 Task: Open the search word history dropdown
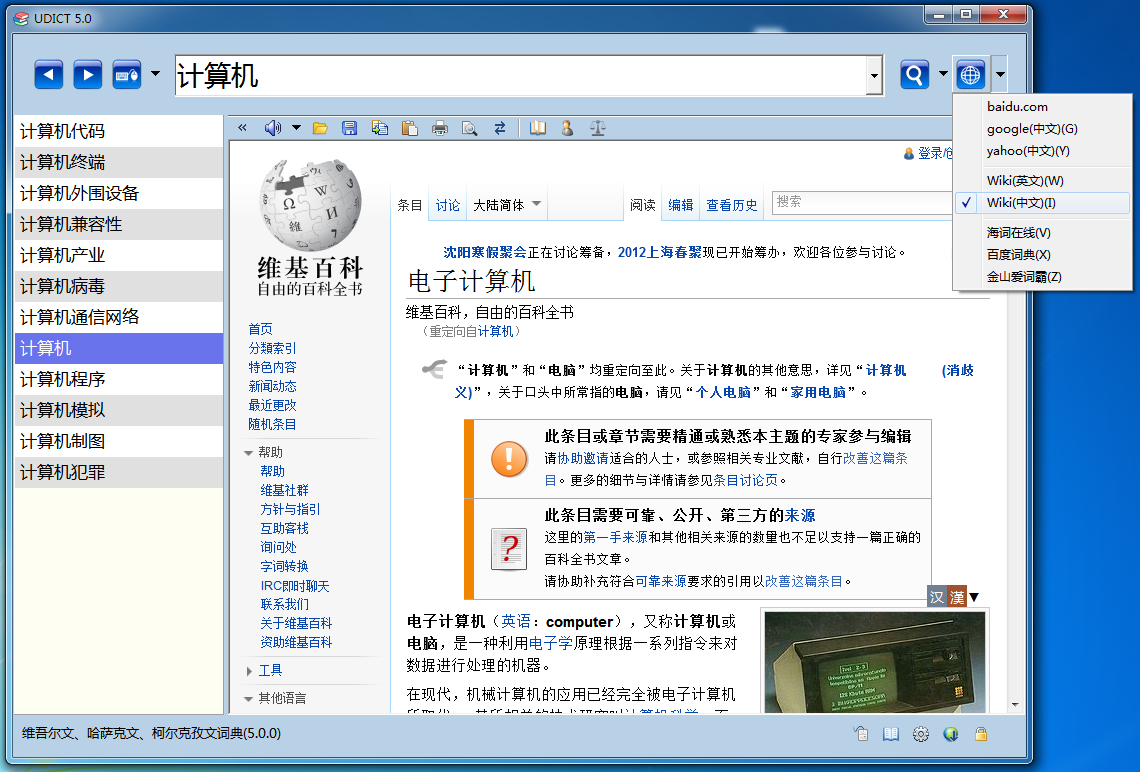[x=875, y=76]
